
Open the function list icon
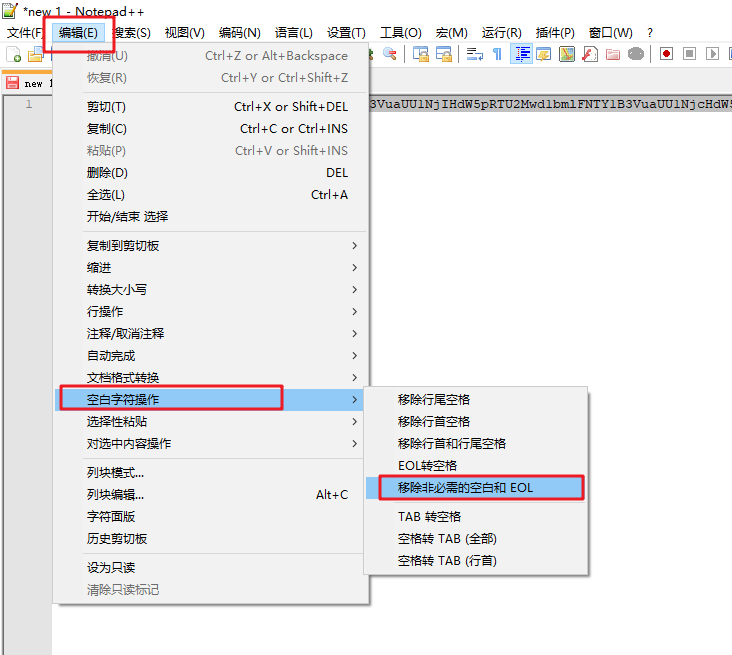[x=590, y=54]
